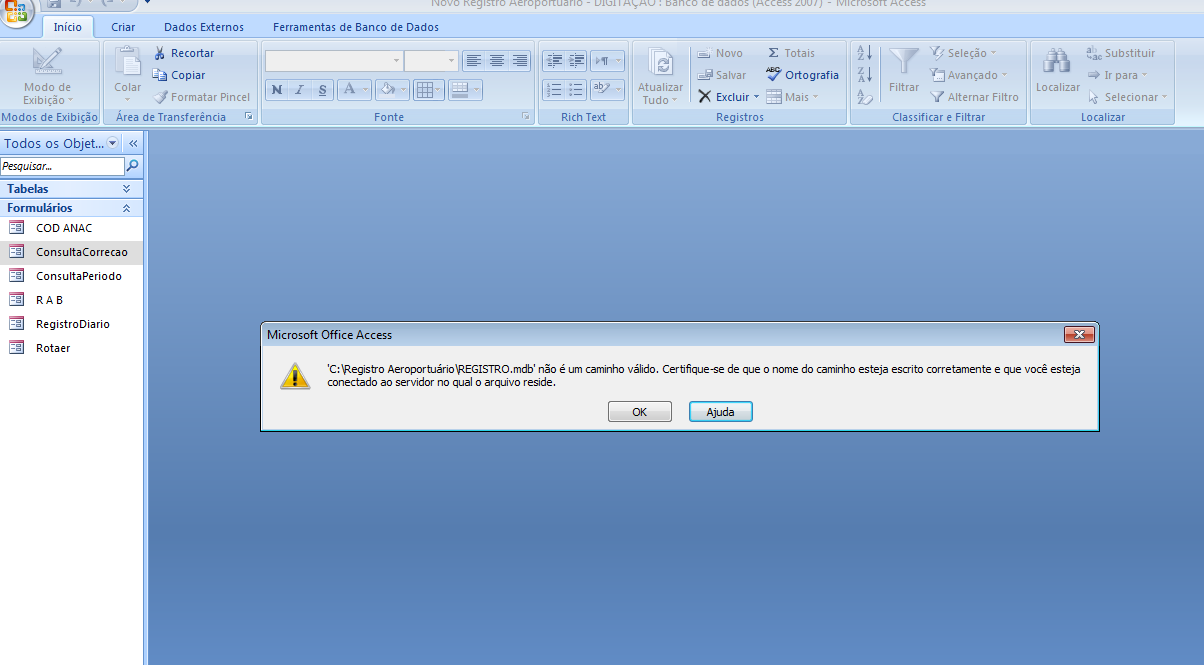Image resolution: width=1204 pixels, height=665 pixels.
Task: Open the Selecionar menu
Action: tap(1128, 97)
